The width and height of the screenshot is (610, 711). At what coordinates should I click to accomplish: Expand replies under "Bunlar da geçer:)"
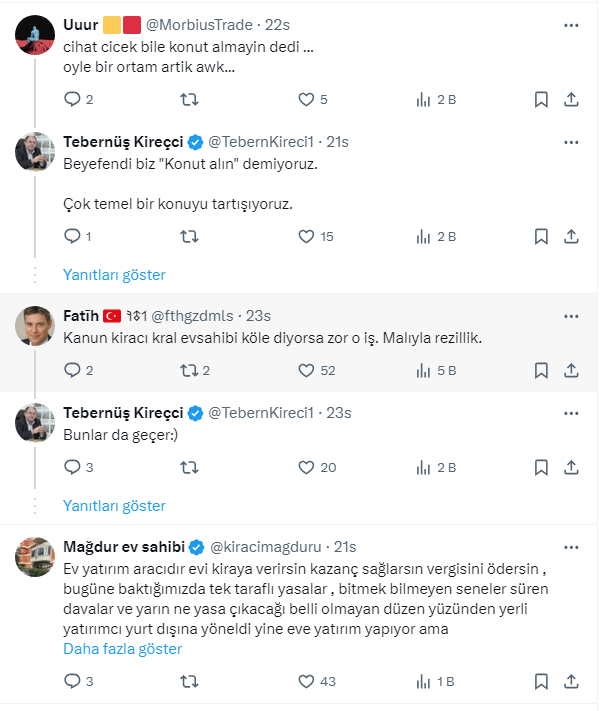coord(114,505)
